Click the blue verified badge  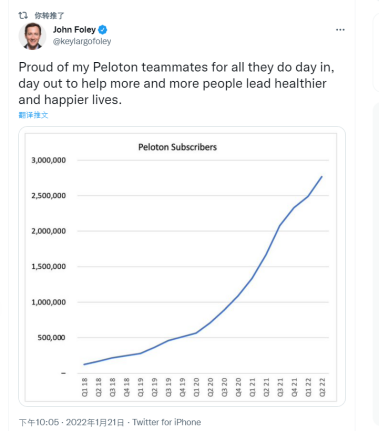coord(103,30)
